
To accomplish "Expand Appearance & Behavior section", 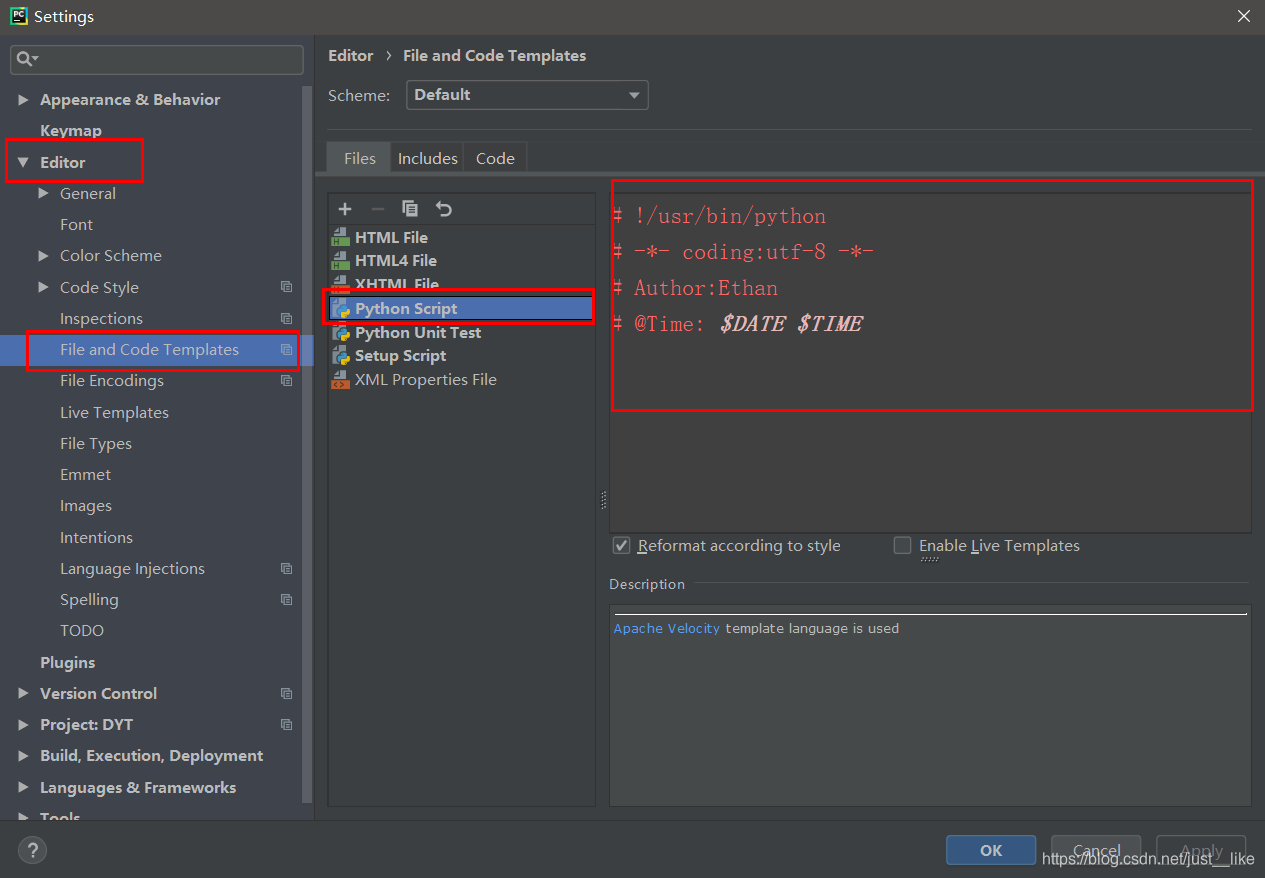I will [23, 100].
